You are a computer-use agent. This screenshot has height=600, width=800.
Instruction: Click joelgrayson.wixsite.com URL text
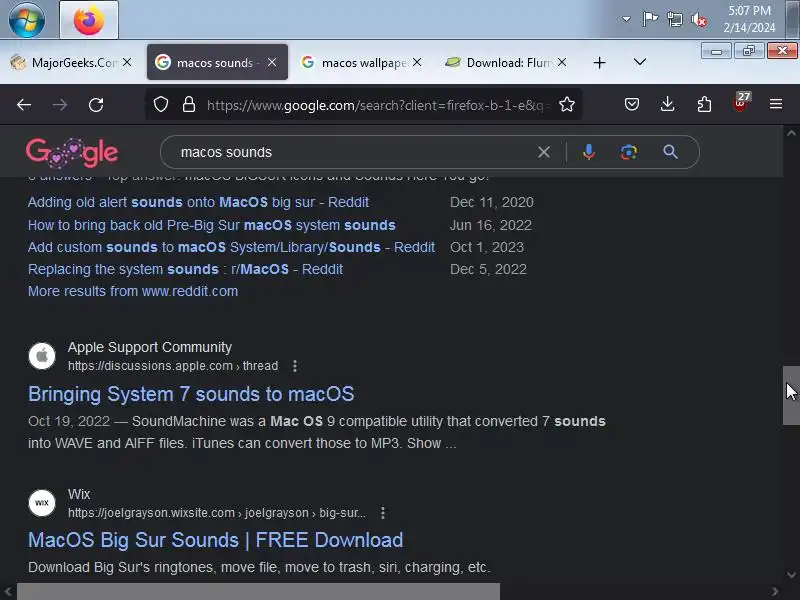tap(217, 513)
